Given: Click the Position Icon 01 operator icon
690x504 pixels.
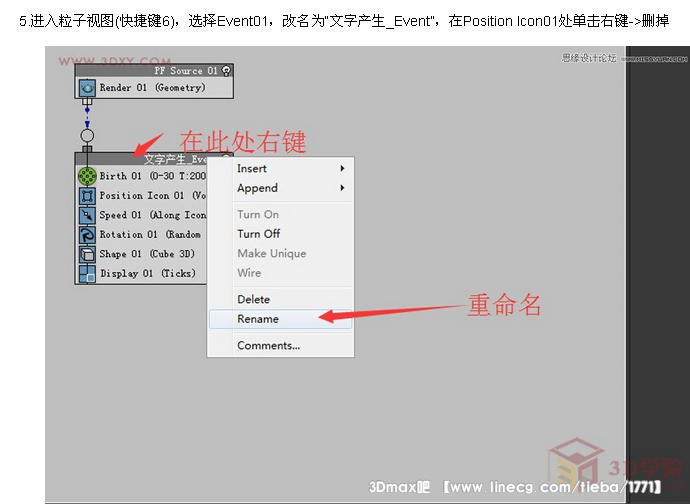Looking at the screenshot, I should 87,195.
